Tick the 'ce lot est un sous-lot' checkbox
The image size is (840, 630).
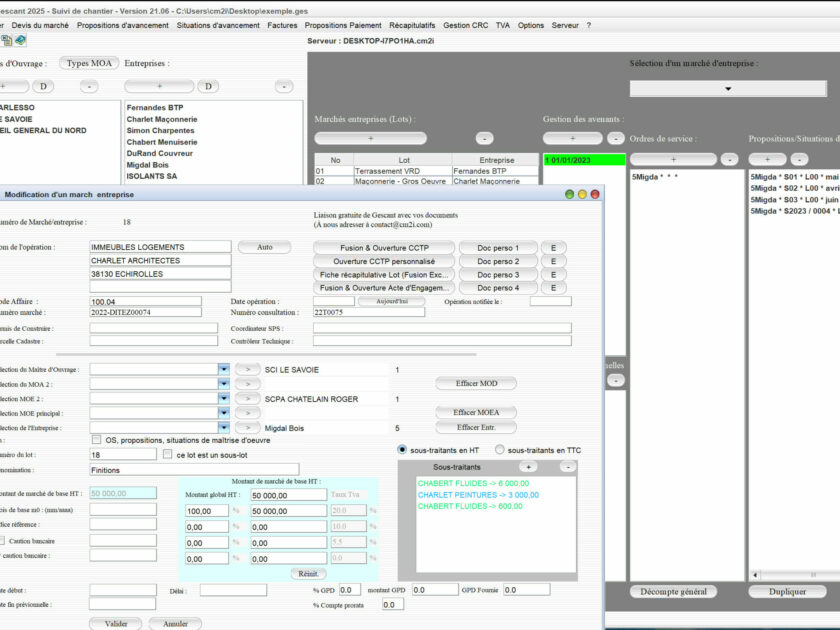(168, 454)
